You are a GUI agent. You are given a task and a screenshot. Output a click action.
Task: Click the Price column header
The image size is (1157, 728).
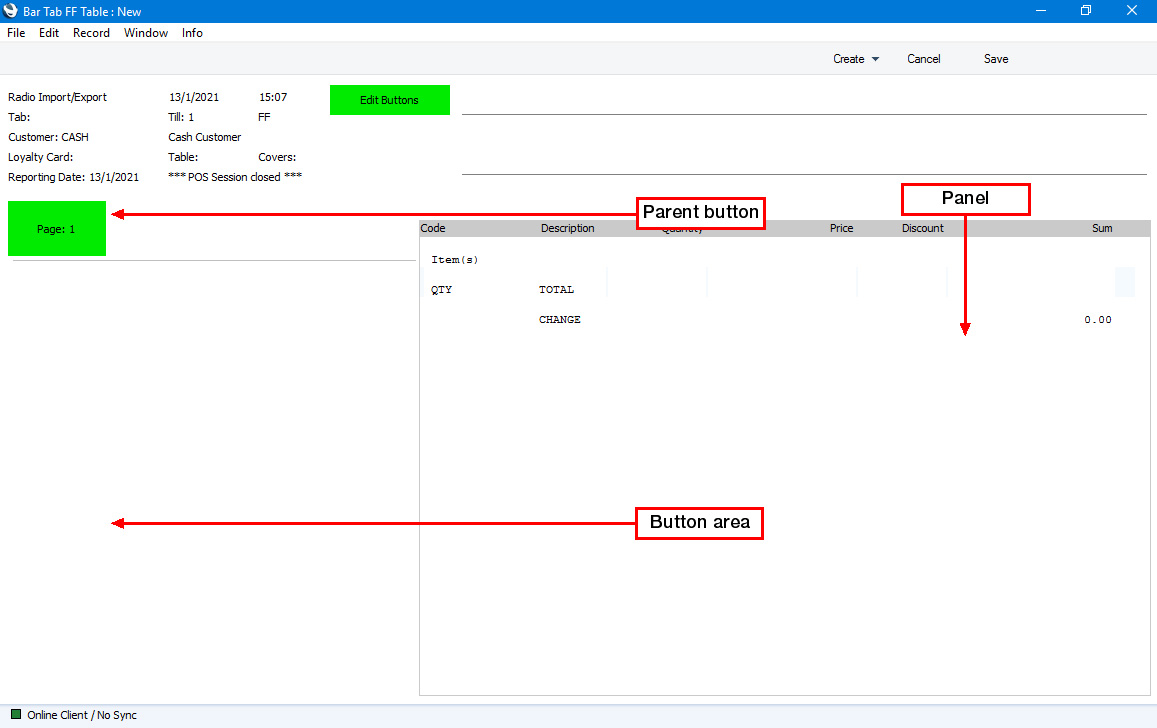coord(841,228)
